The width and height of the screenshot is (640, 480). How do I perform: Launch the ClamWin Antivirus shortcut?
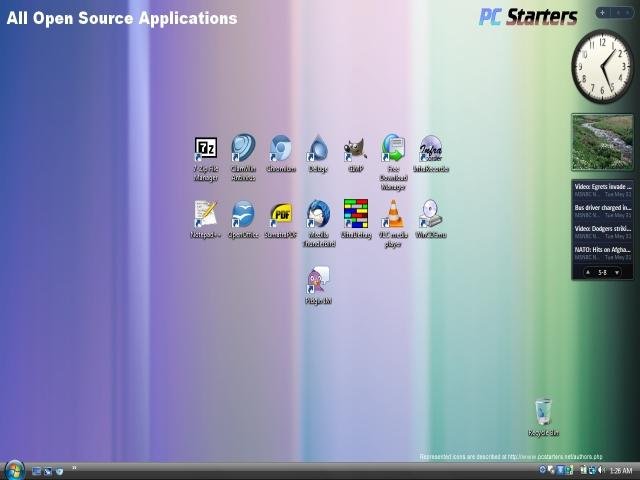pos(243,158)
